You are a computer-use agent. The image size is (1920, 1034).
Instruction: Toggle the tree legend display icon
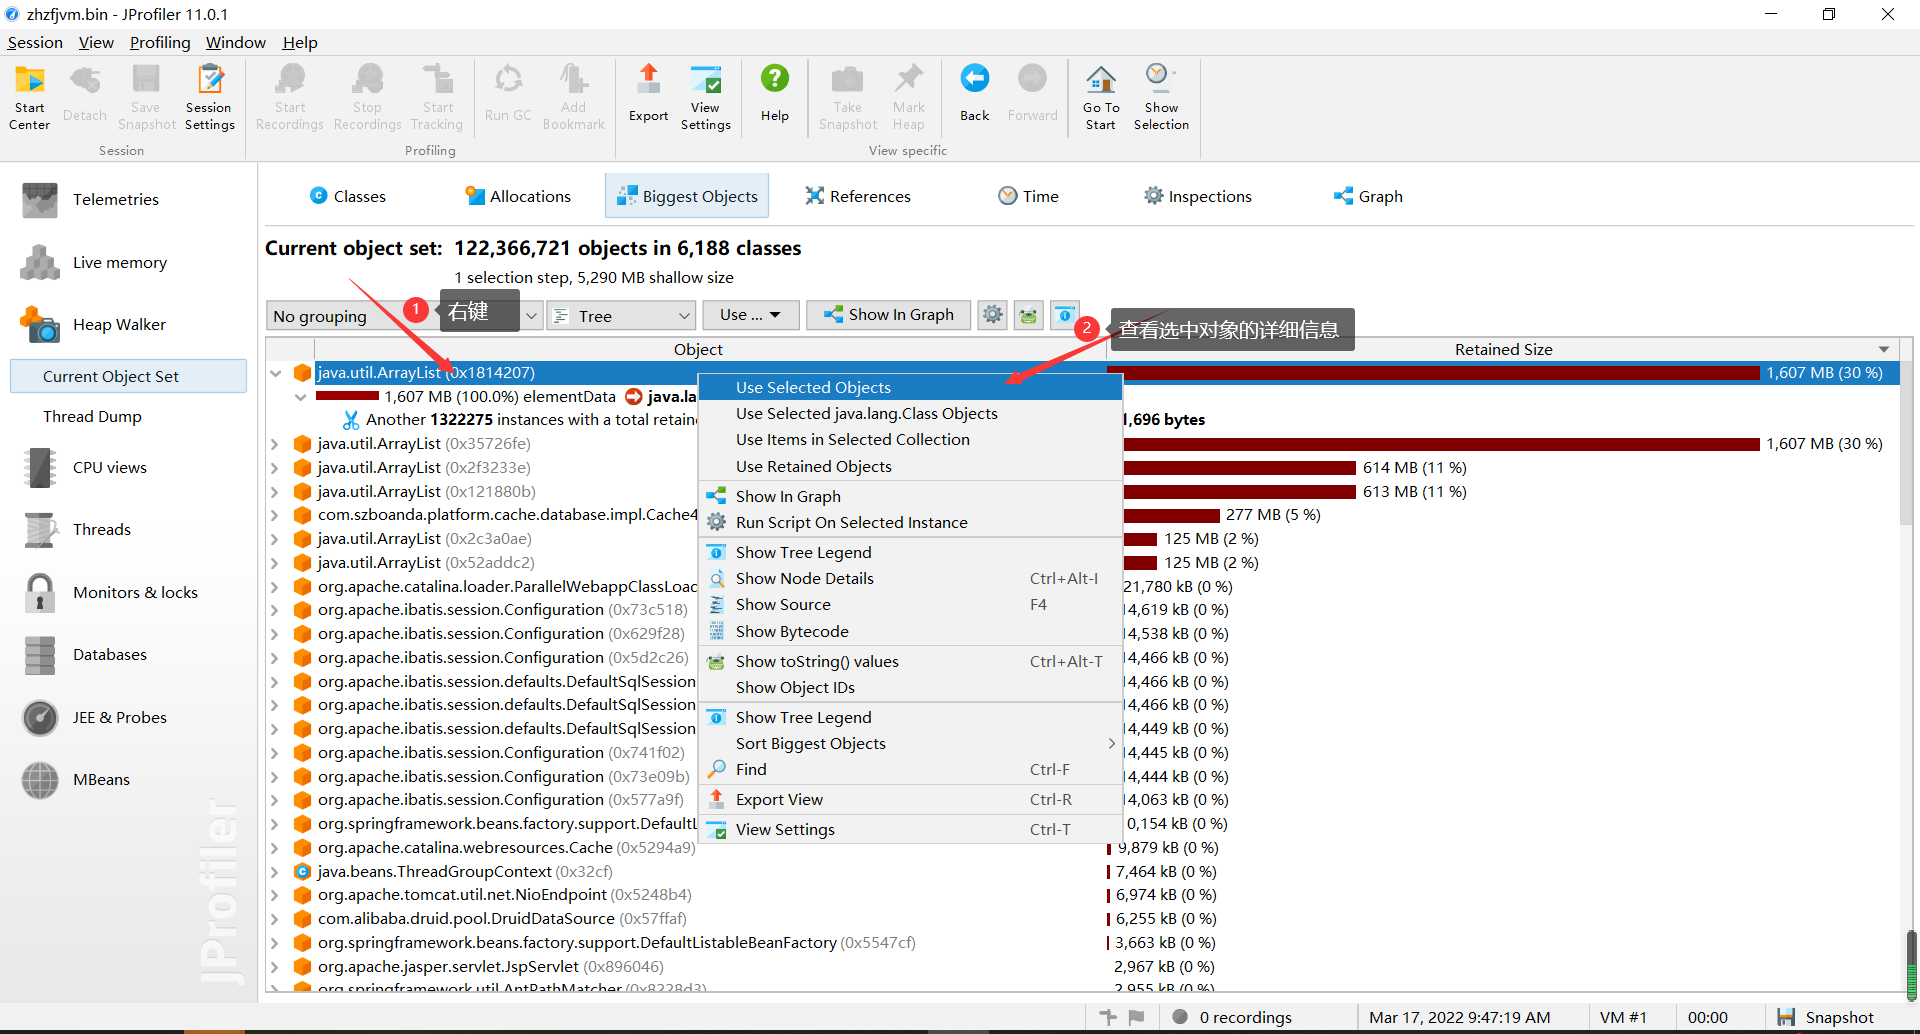point(1064,314)
